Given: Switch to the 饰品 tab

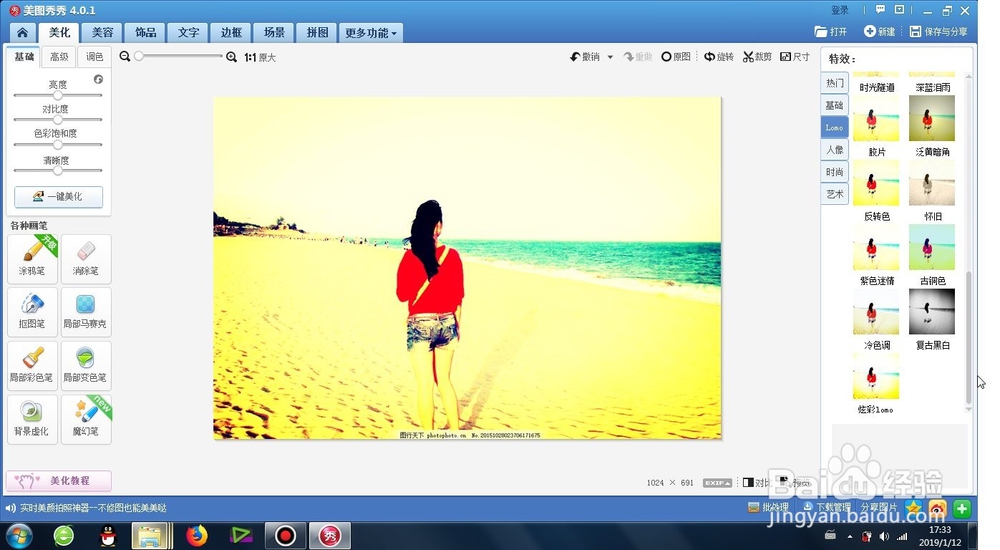Looking at the screenshot, I should point(145,33).
